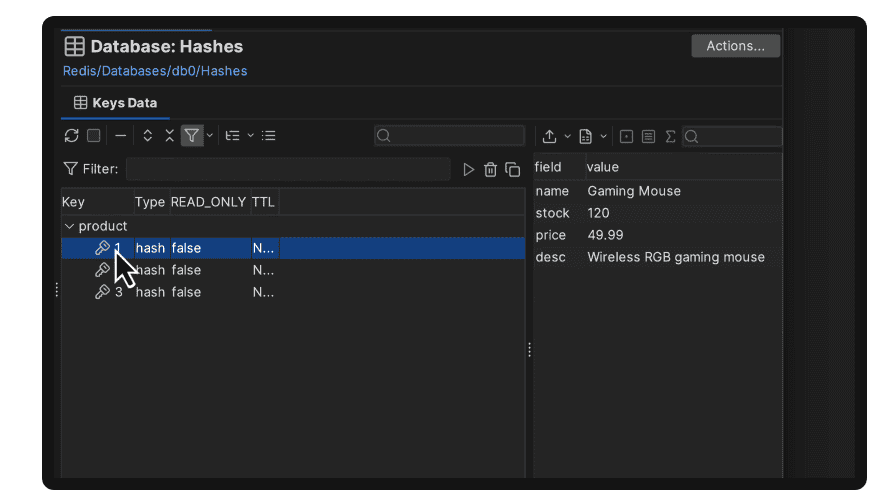Click the database table icon beside title
The height and width of the screenshot is (498, 879).
[75, 46]
